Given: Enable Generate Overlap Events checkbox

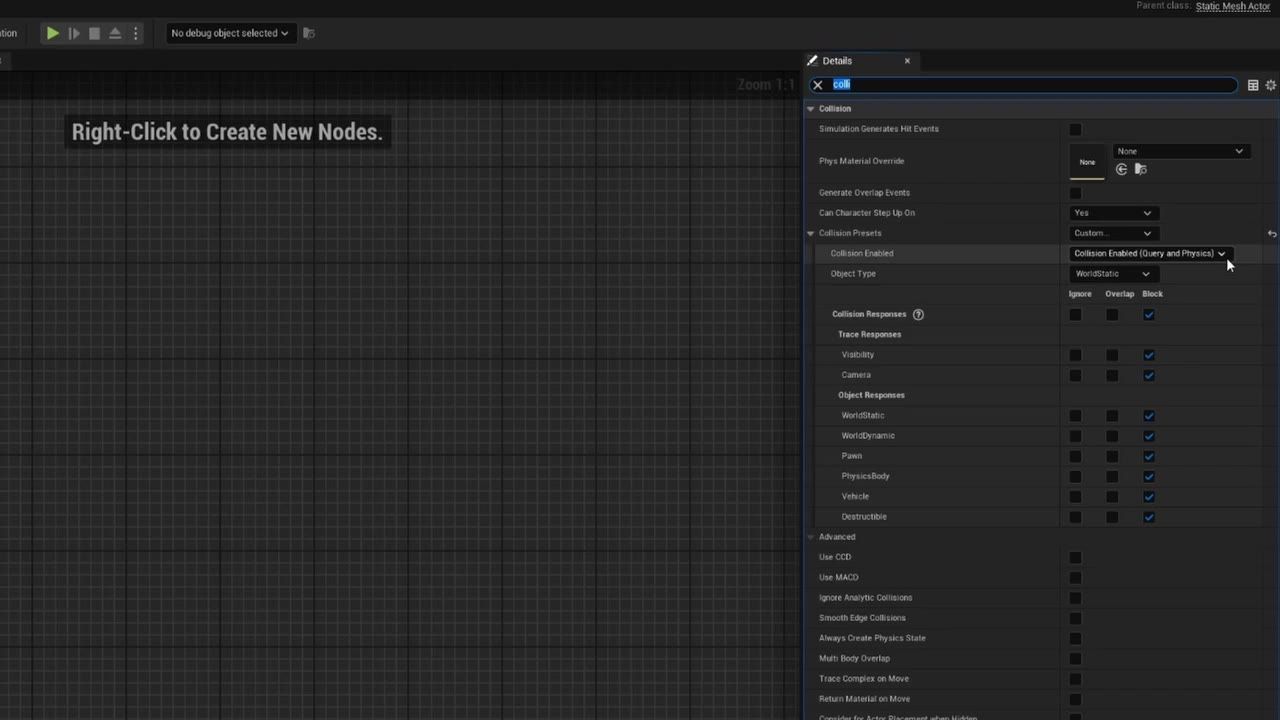Looking at the screenshot, I should click(x=1075, y=193).
